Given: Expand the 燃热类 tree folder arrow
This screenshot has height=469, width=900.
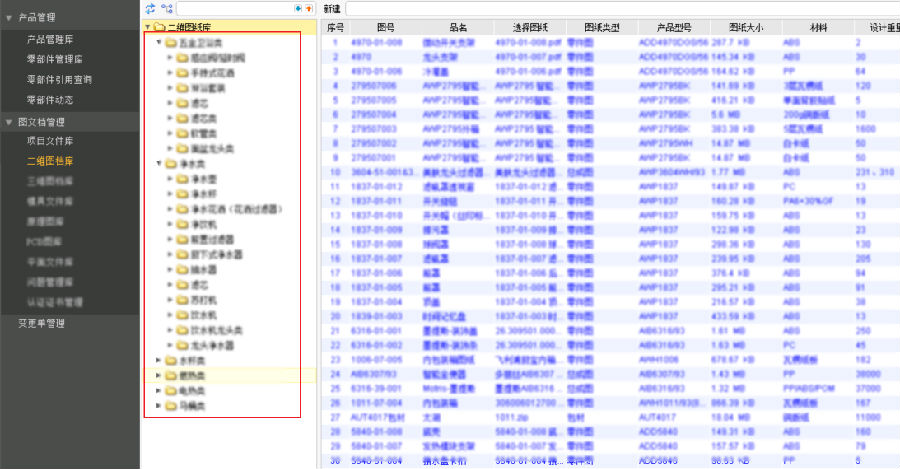Looking at the screenshot, I should pos(159,375).
